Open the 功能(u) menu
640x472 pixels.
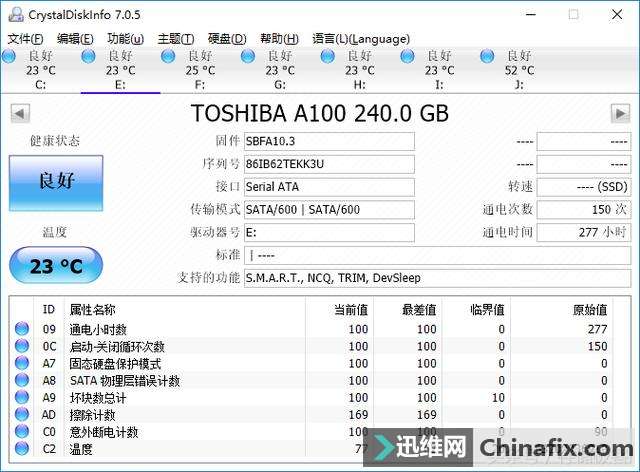(x=125, y=39)
